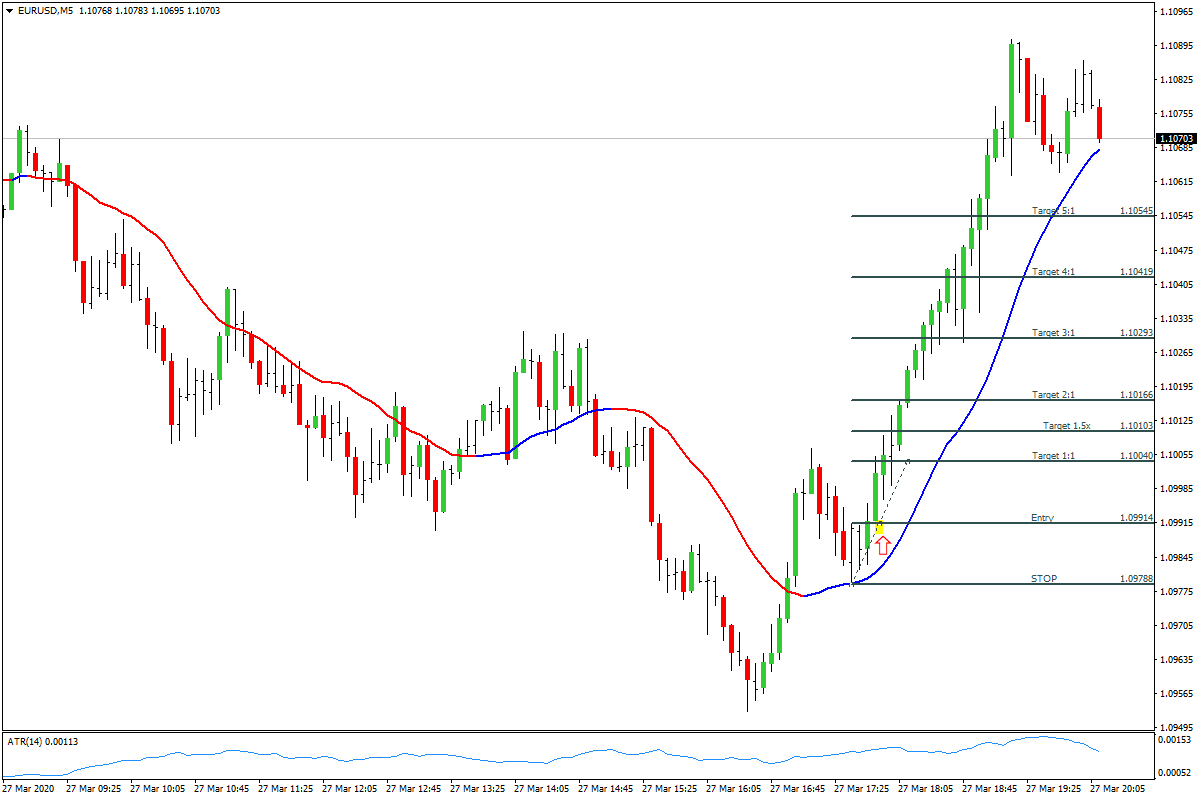Click the small triangle beside EURUSD,M5
The width and height of the screenshot is (1200, 800).
[x=9, y=10]
